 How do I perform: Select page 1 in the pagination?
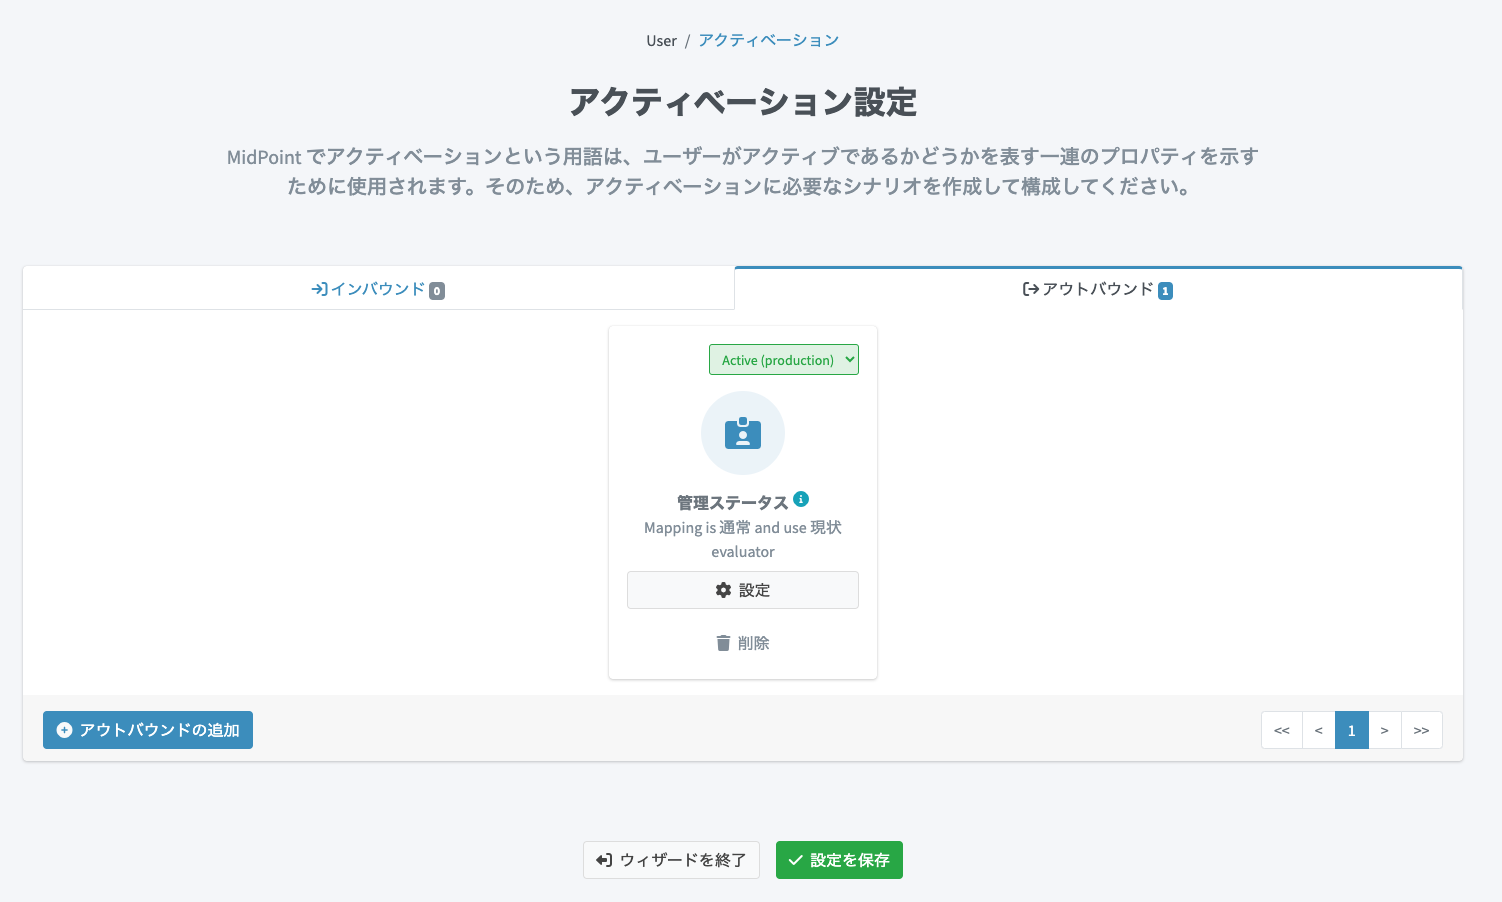[1352, 730]
